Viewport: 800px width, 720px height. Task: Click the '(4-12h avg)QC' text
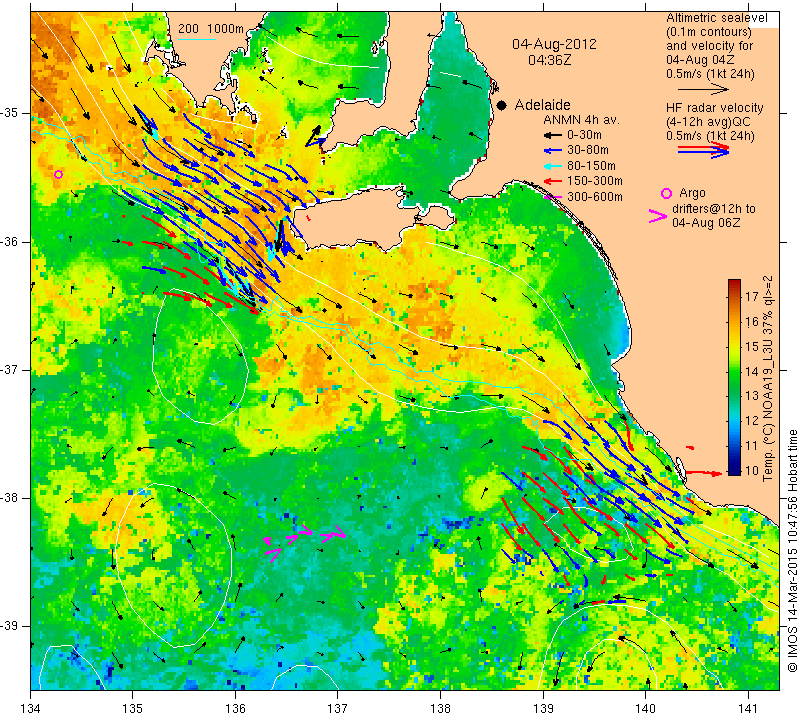click(708, 122)
